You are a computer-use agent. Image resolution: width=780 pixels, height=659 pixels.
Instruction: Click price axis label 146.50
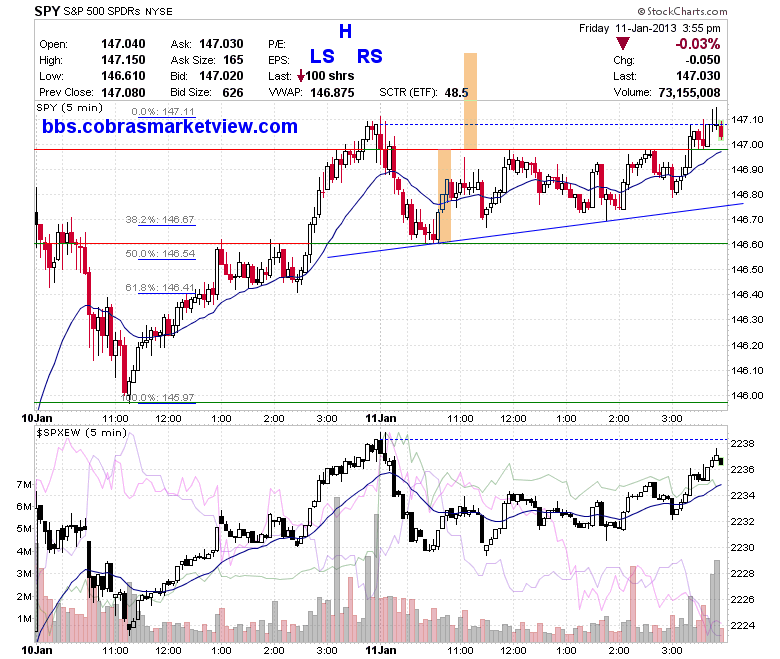tap(747, 269)
